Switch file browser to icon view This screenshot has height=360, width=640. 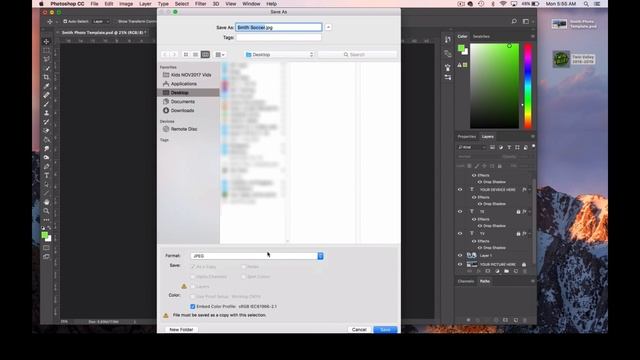pos(186,54)
